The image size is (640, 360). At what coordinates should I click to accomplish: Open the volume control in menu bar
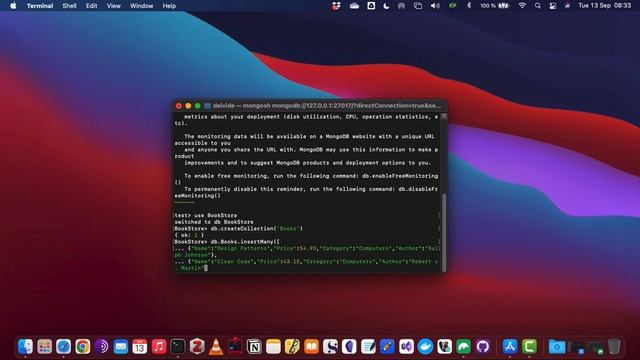pyautogui.click(x=435, y=6)
